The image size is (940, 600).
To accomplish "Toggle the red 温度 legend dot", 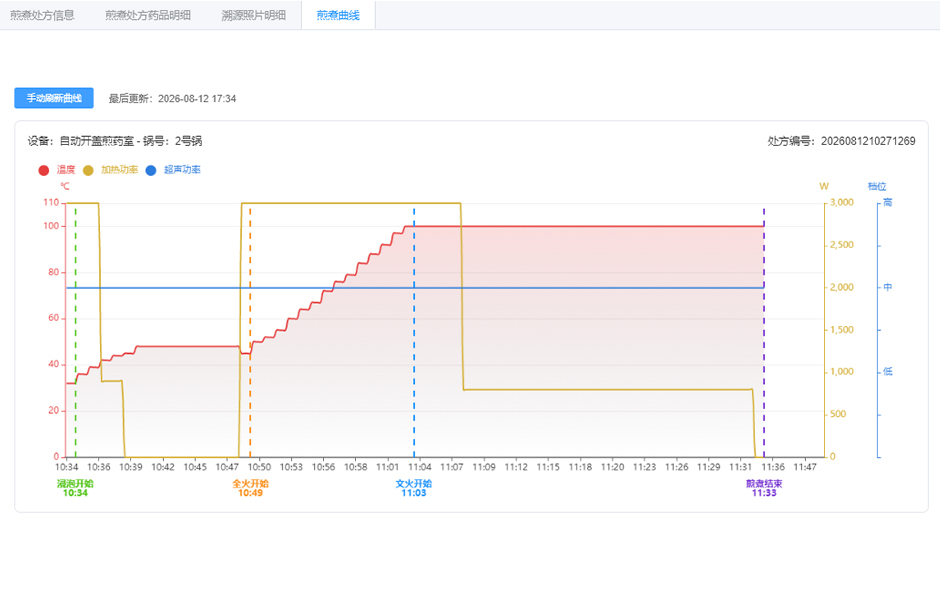I will tap(44, 170).
